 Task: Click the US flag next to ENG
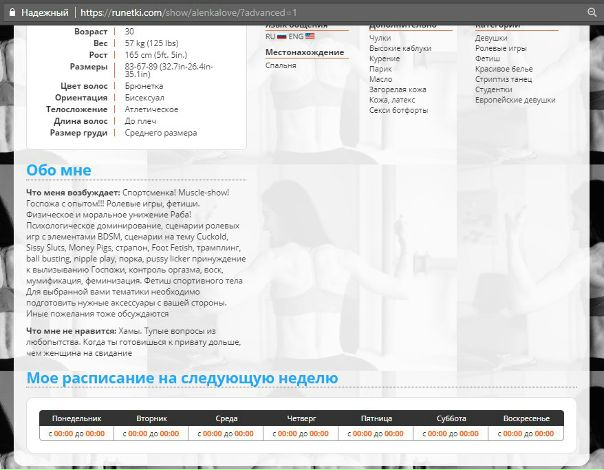pyautogui.click(x=309, y=36)
